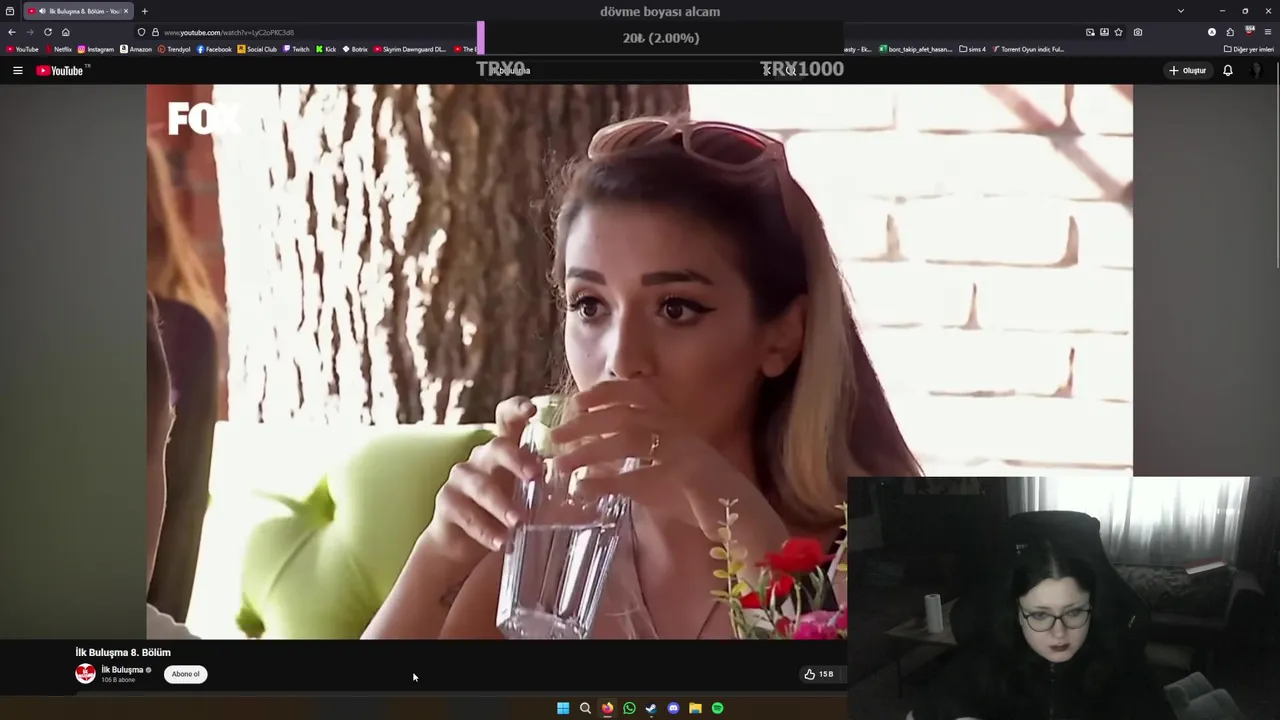
Task: Open the İlk Buluşma channel name link
Action: click(122, 670)
